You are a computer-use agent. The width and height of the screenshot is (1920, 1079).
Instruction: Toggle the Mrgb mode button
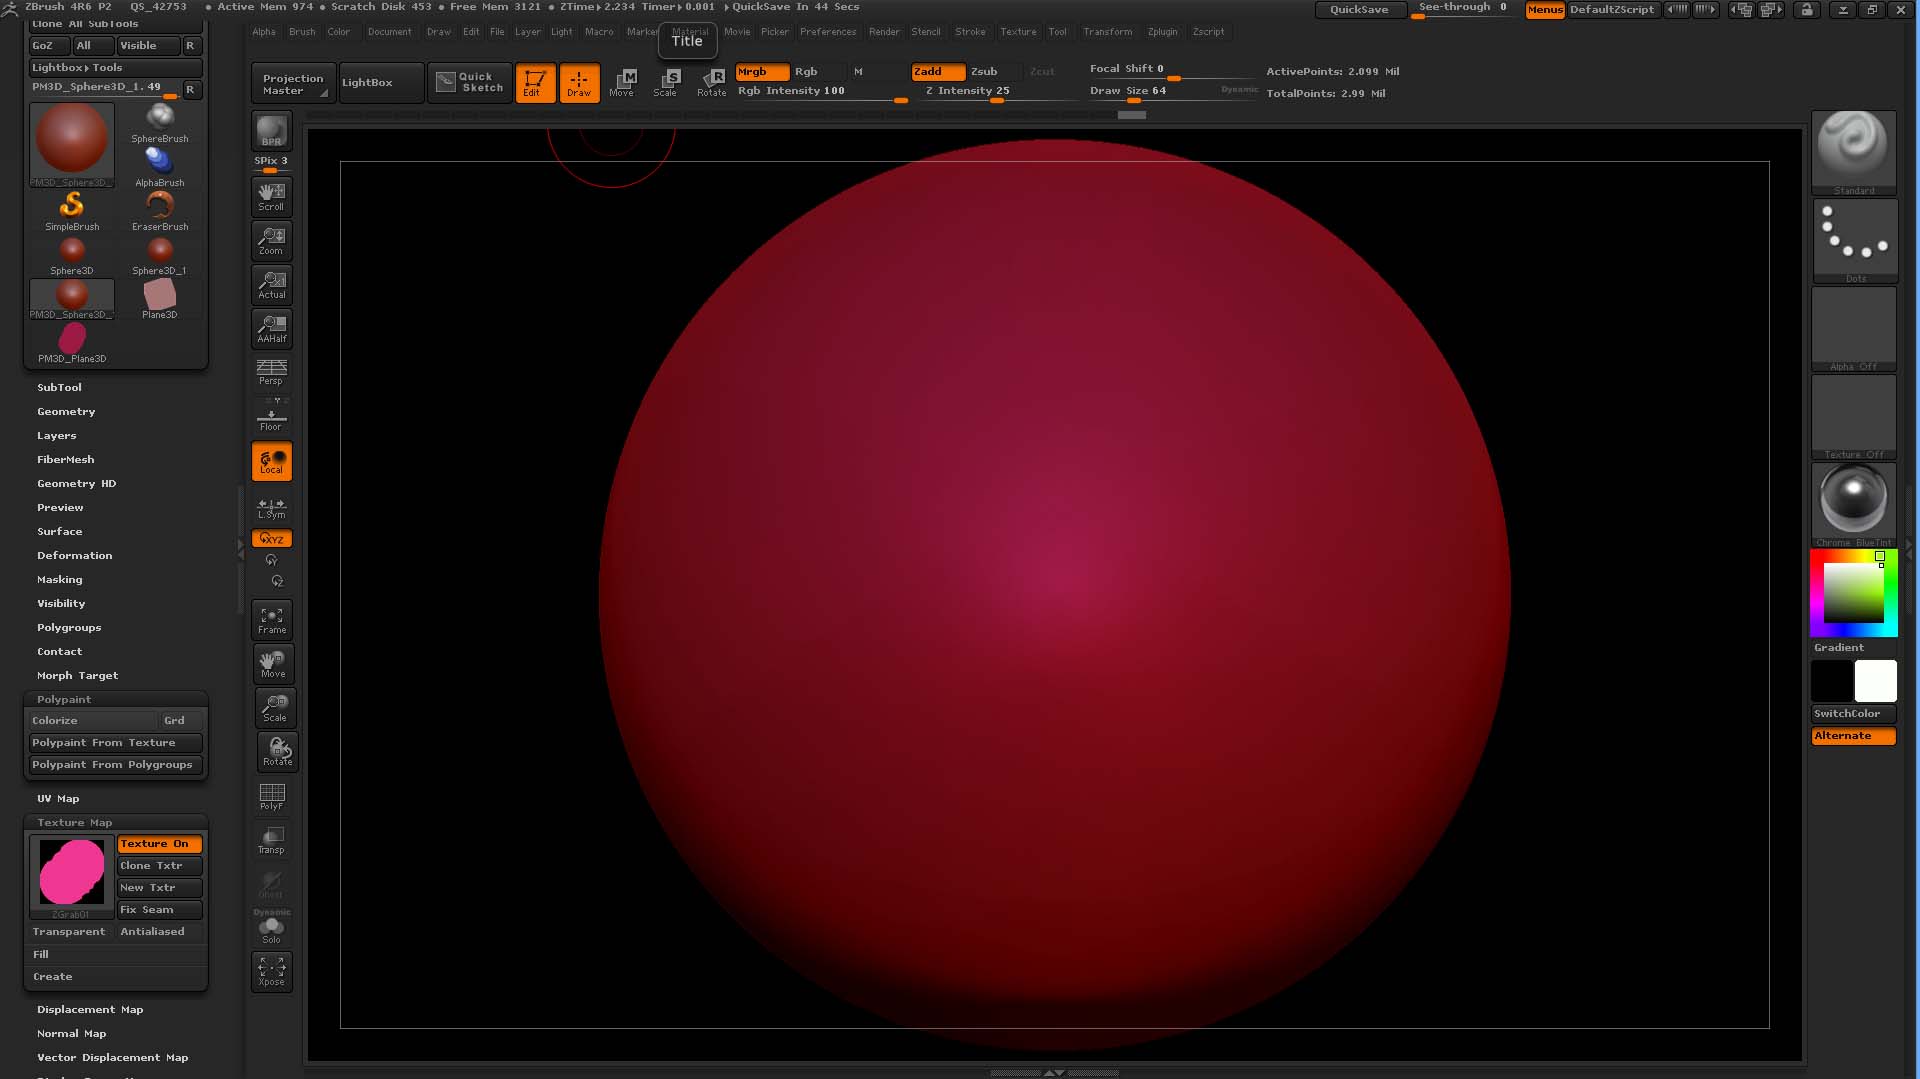(761, 72)
